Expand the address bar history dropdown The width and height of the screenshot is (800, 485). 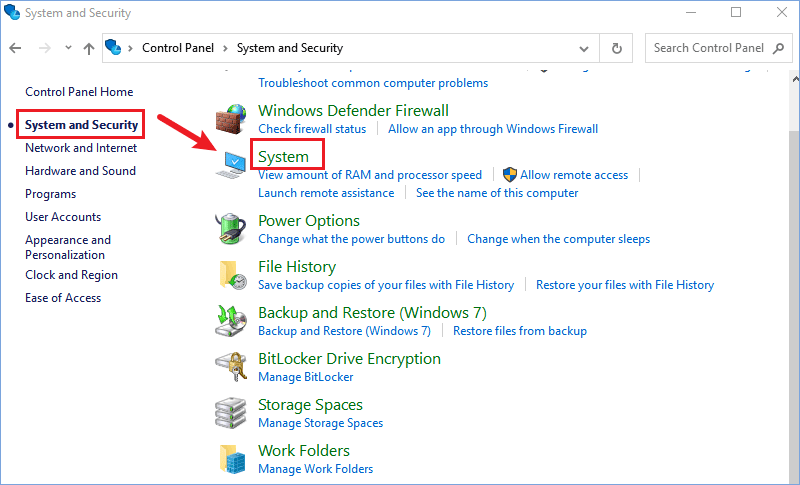click(x=584, y=49)
